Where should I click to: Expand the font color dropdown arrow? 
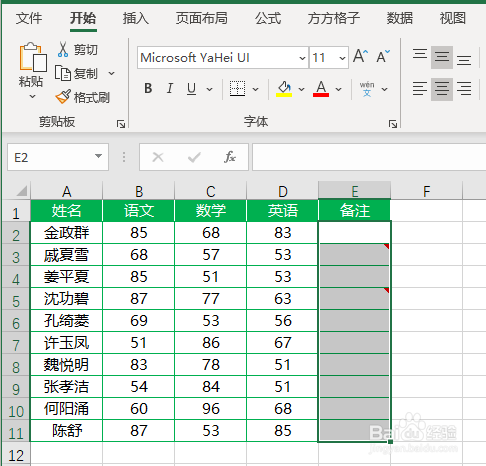tap(338, 89)
